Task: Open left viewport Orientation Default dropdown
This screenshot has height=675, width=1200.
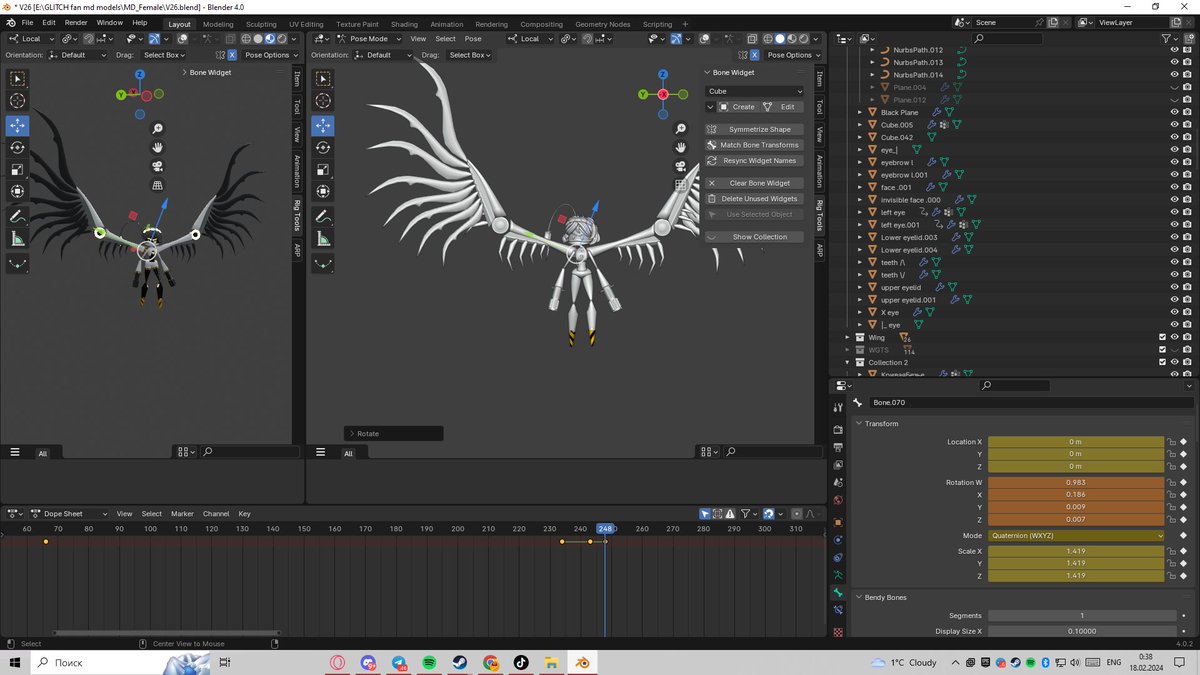Action: tap(78, 55)
